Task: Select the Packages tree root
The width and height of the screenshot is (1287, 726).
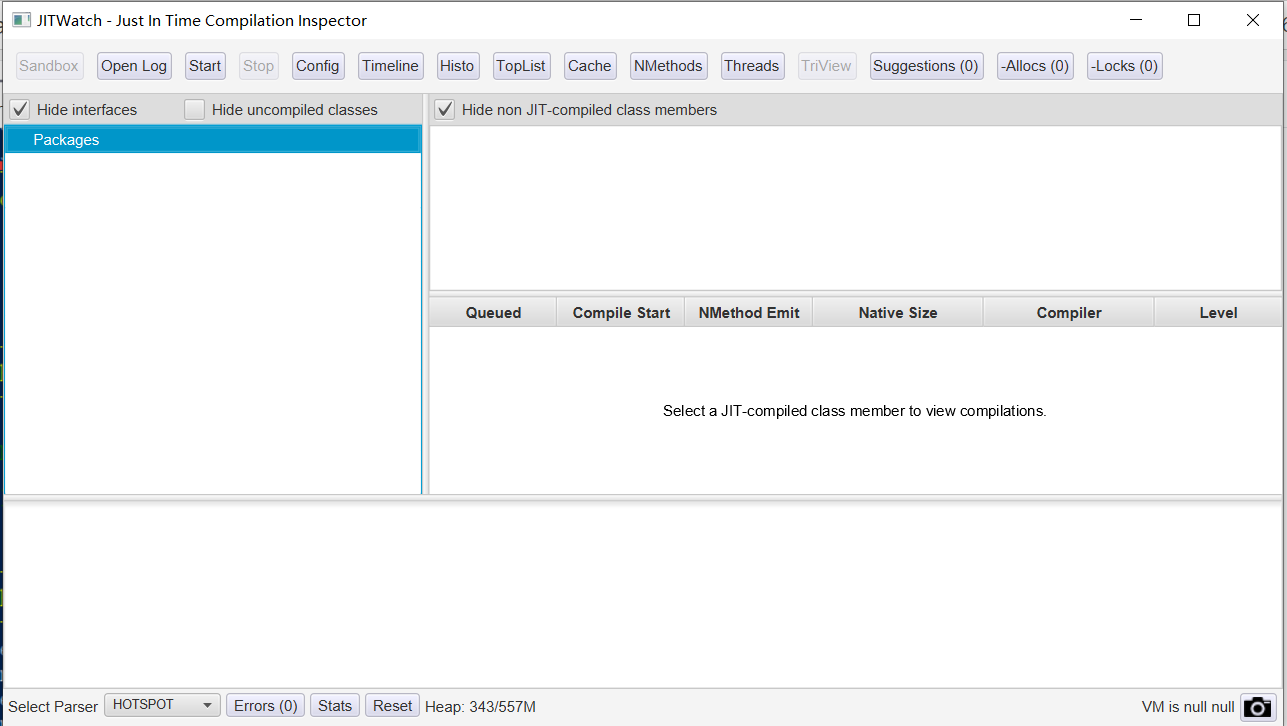Action: pos(213,140)
